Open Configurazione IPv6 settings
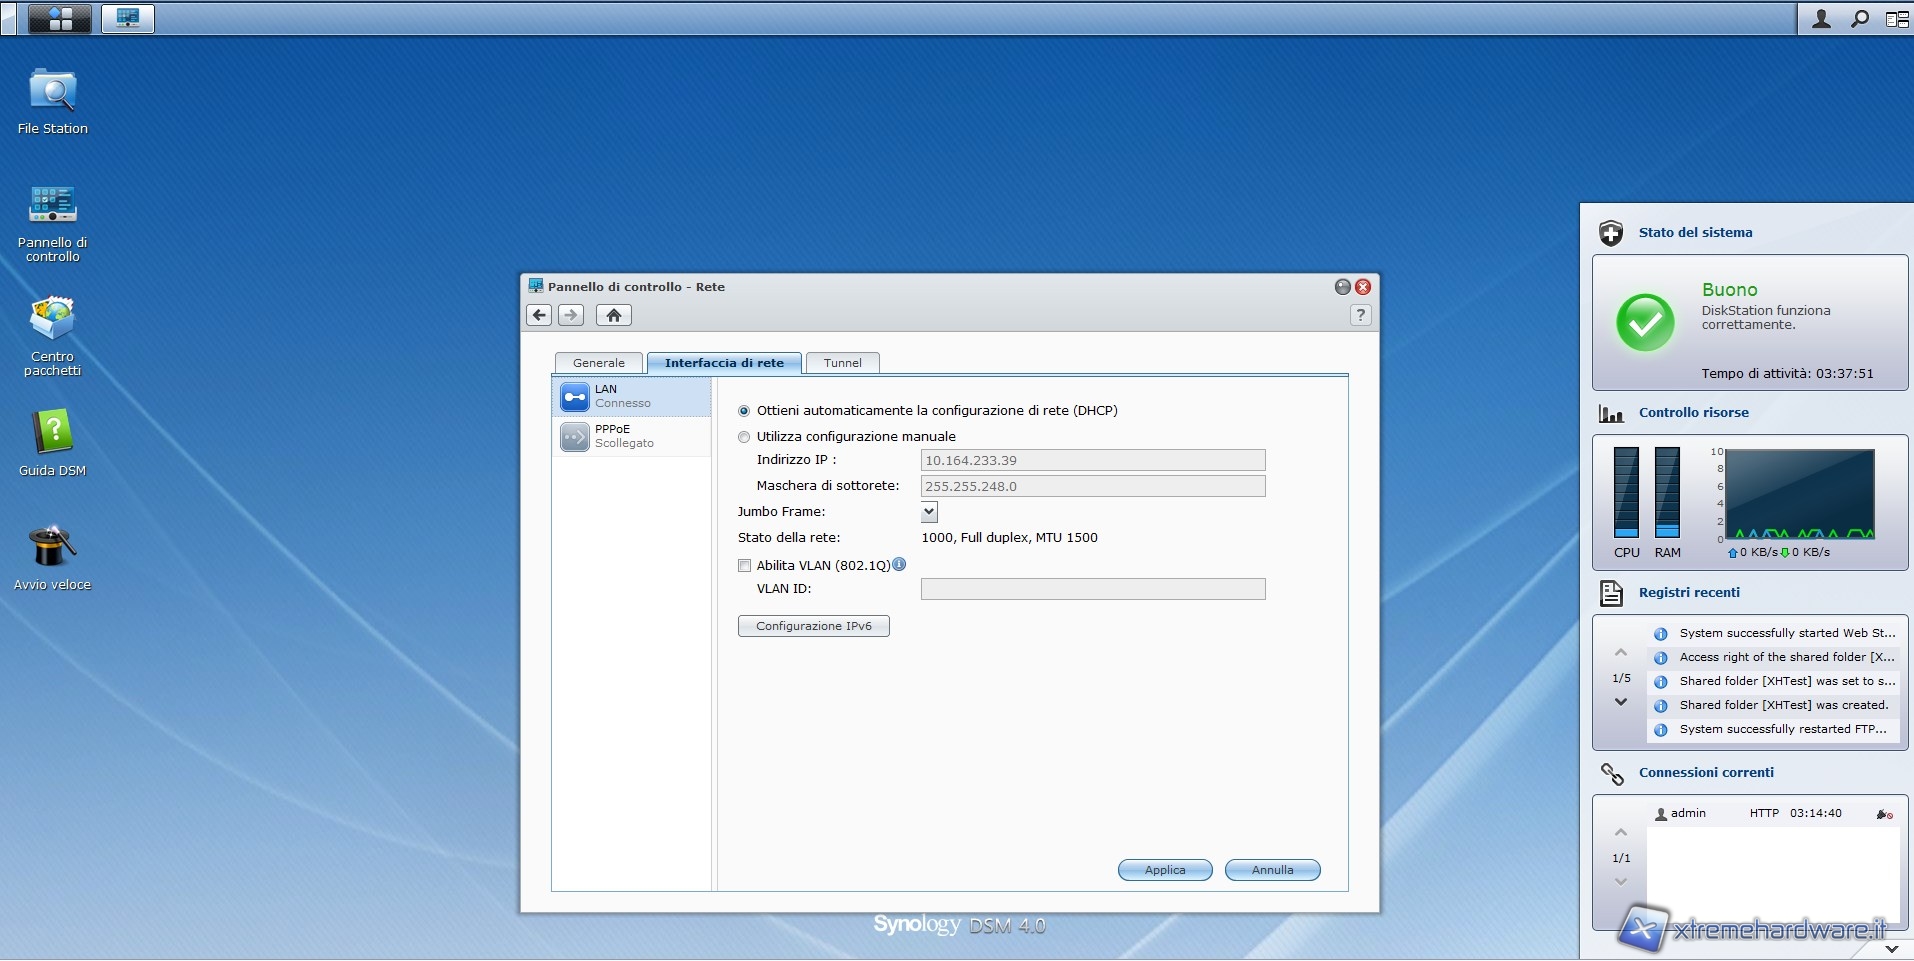Image resolution: width=1914 pixels, height=961 pixels. tap(813, 626)
